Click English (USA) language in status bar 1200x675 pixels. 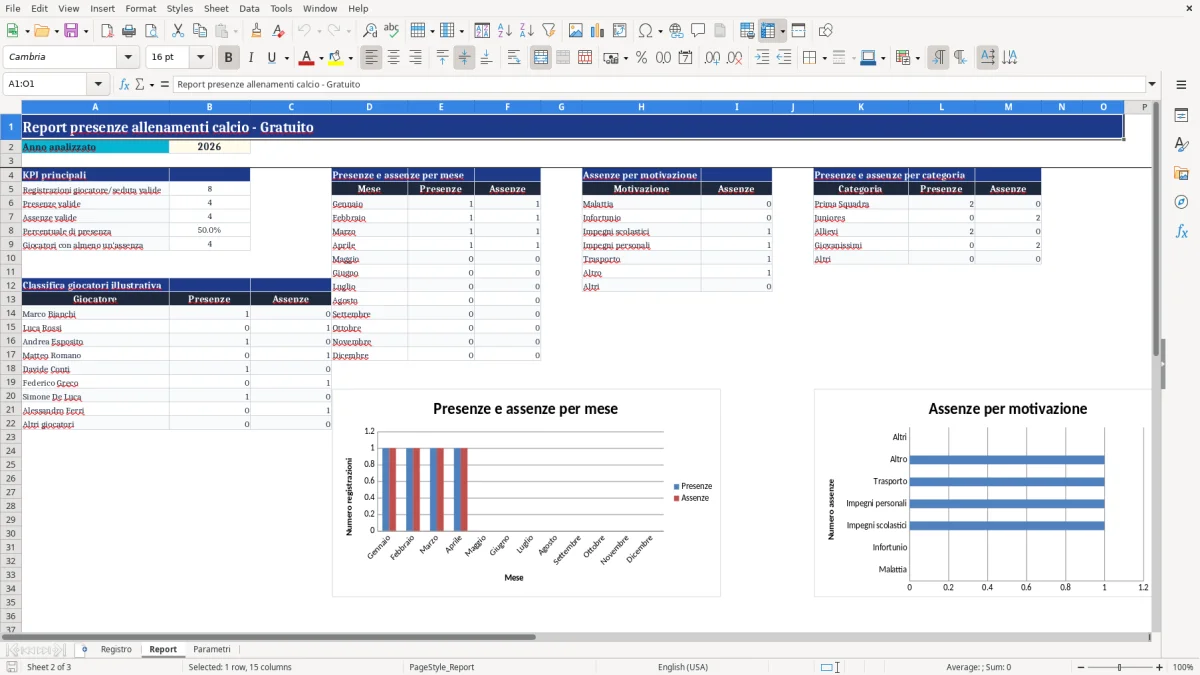683,667
